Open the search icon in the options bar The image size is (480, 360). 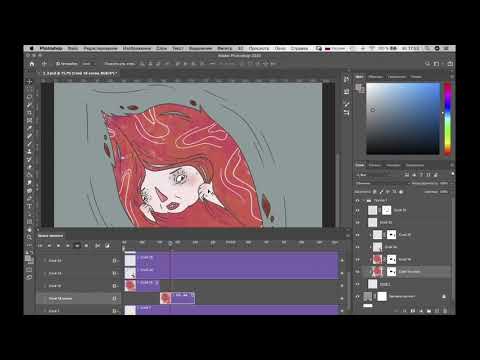click(x=428, y=64)
